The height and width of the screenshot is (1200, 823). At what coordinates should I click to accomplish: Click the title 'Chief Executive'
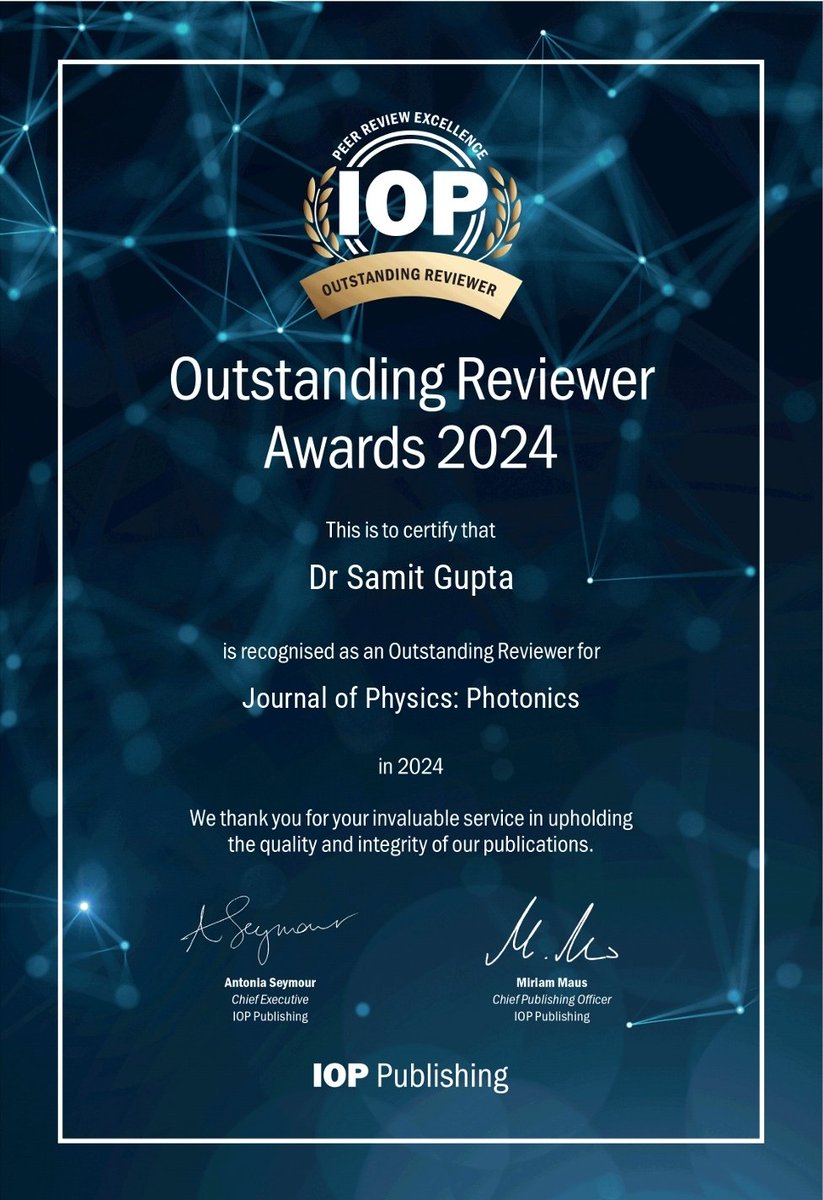269,999
